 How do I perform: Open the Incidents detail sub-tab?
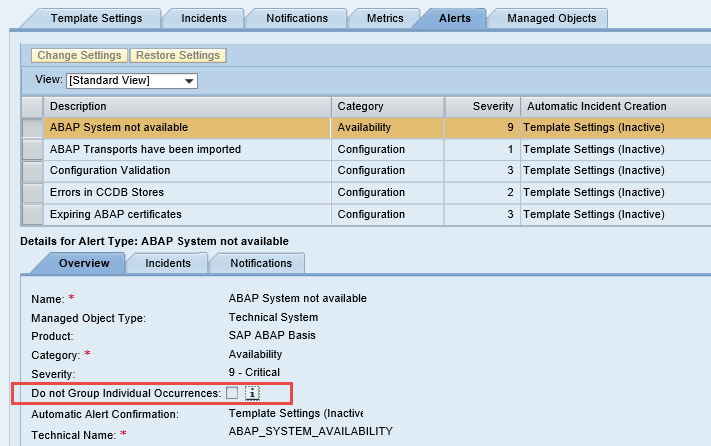tap(168, 263)
